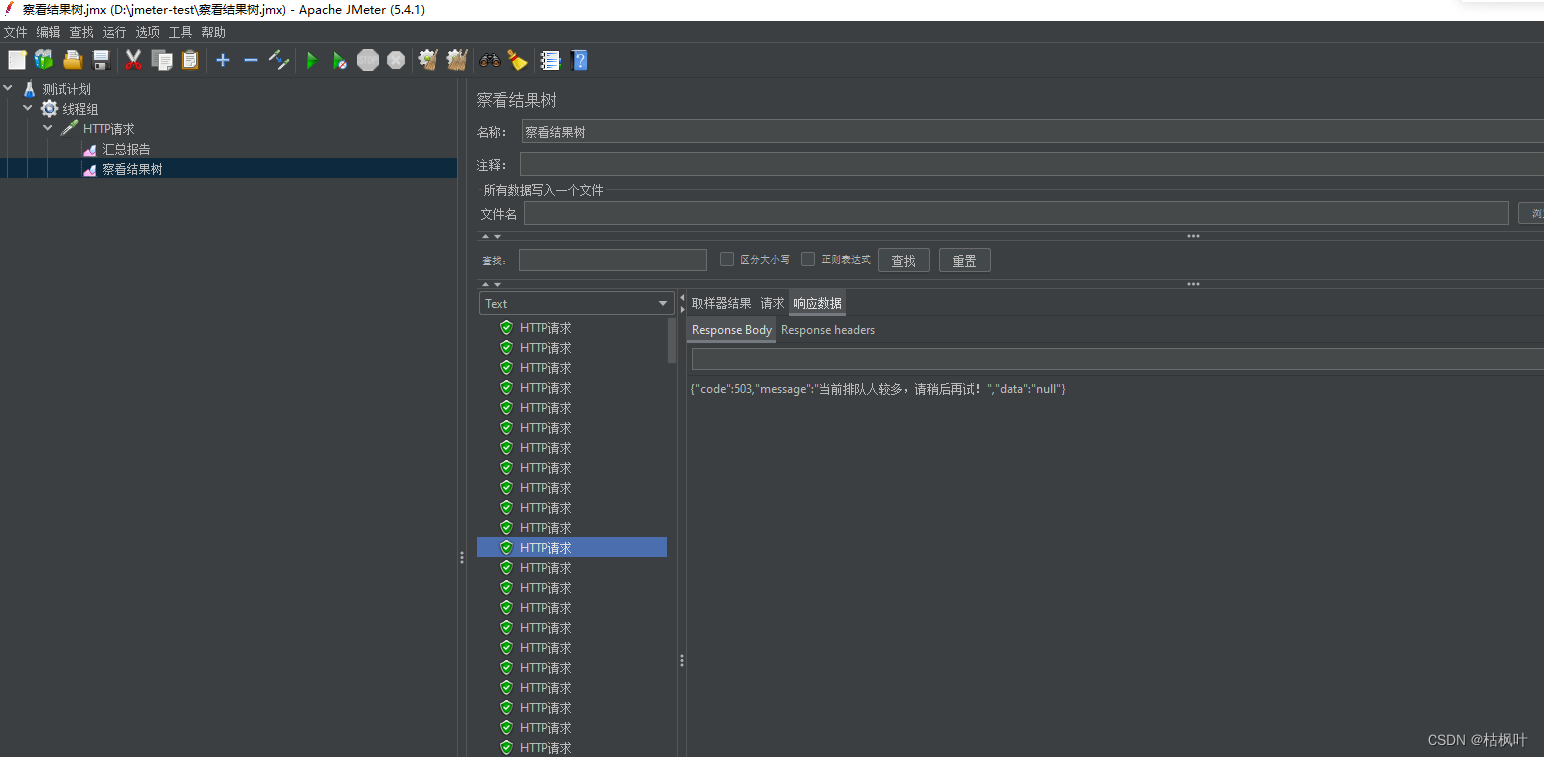The width and height of the screenshot is (1544, 757).
Task: Switch to the Response headers tab
Action: pyautogui.click(x=827, y=330)
